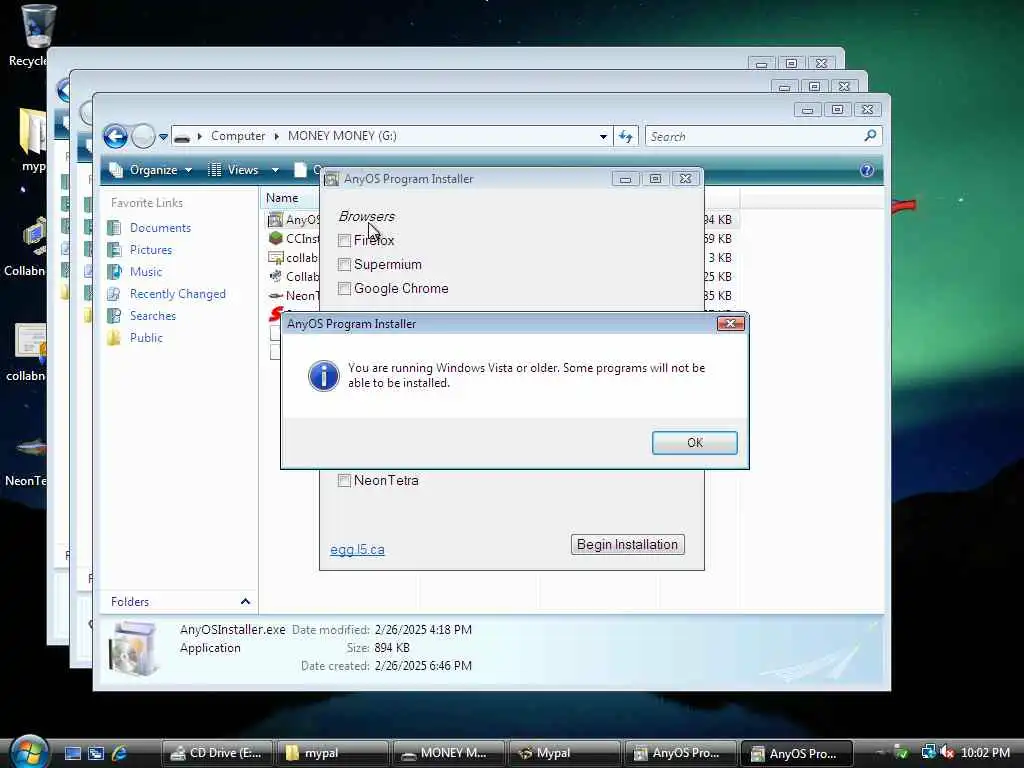Image resolution: width=1024 pixels, height=768 pixels.
Task: Select Computer in the address breadcrumb
Action: [238, 136]
